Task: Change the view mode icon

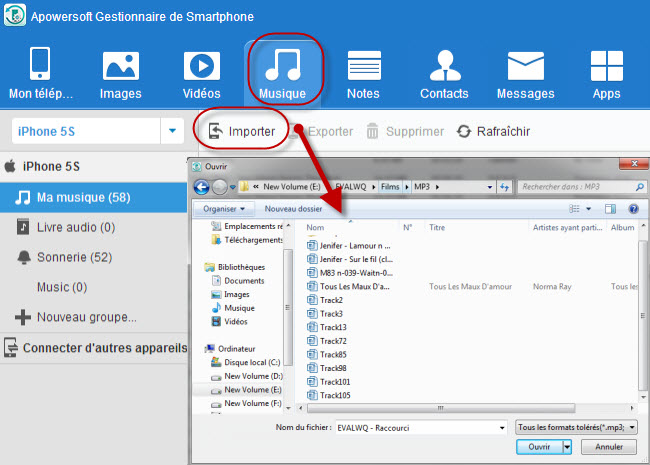Action: (574, 209)
